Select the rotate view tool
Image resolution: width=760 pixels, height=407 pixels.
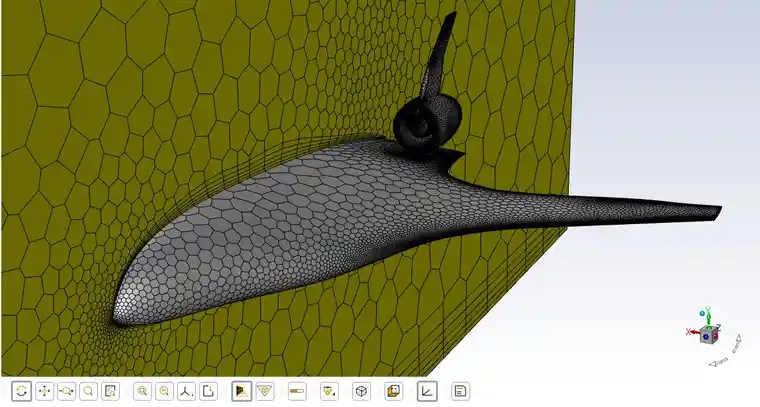(22, 391)
